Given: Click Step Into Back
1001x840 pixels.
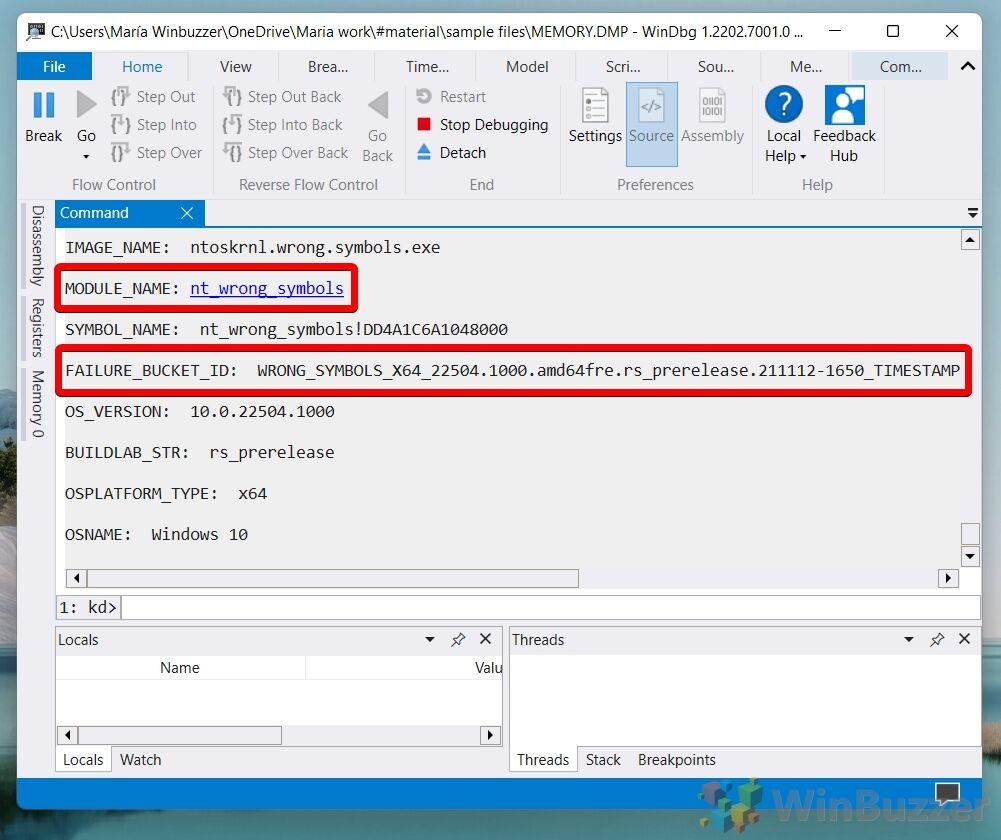Looking at the screenshot, I should tap(282, 124).
